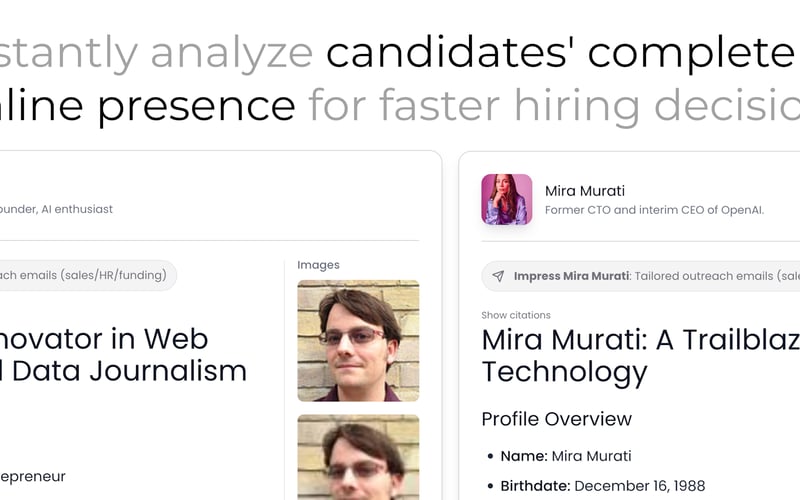Viewport: 800px width, 500px height.
Task: Click the Images section label
Action: pos(318,265)
